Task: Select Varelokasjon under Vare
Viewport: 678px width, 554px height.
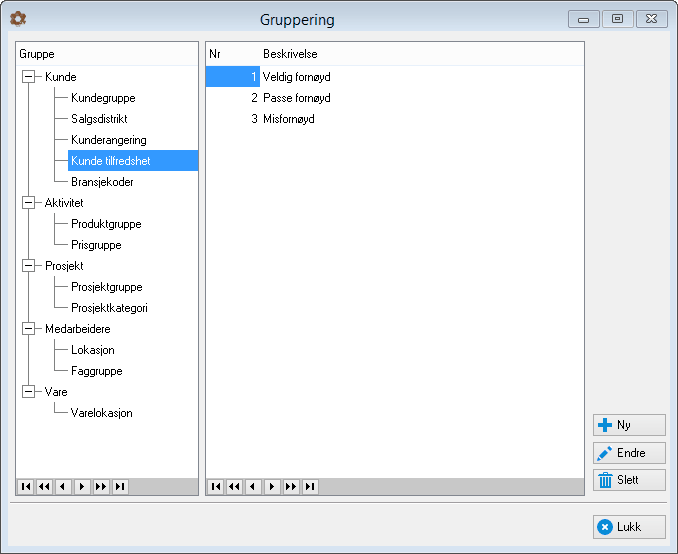Action: click(x=101, y=413)
